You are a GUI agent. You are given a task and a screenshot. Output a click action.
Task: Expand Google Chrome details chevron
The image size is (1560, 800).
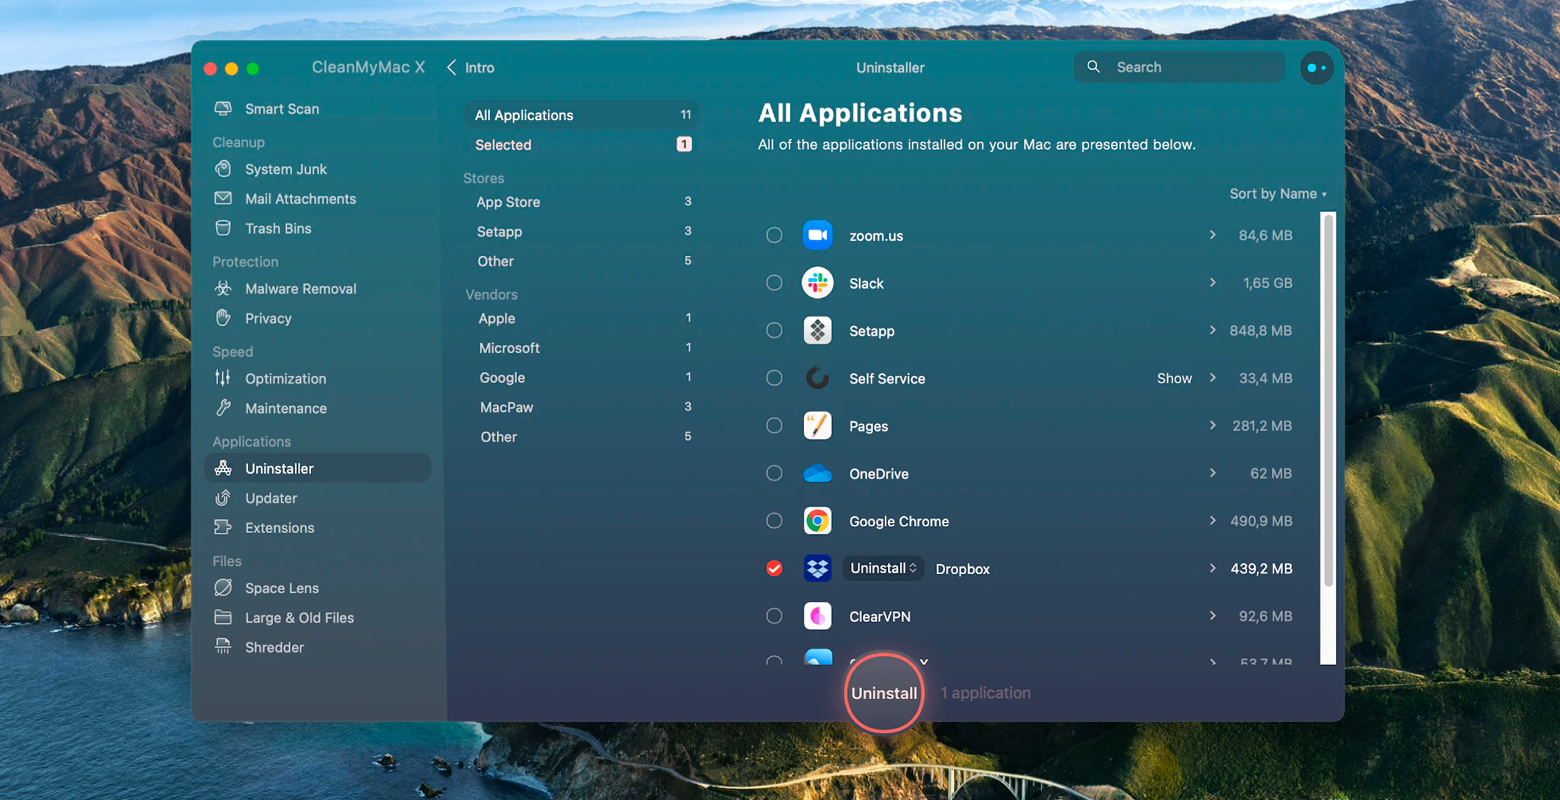point(1212,521)
